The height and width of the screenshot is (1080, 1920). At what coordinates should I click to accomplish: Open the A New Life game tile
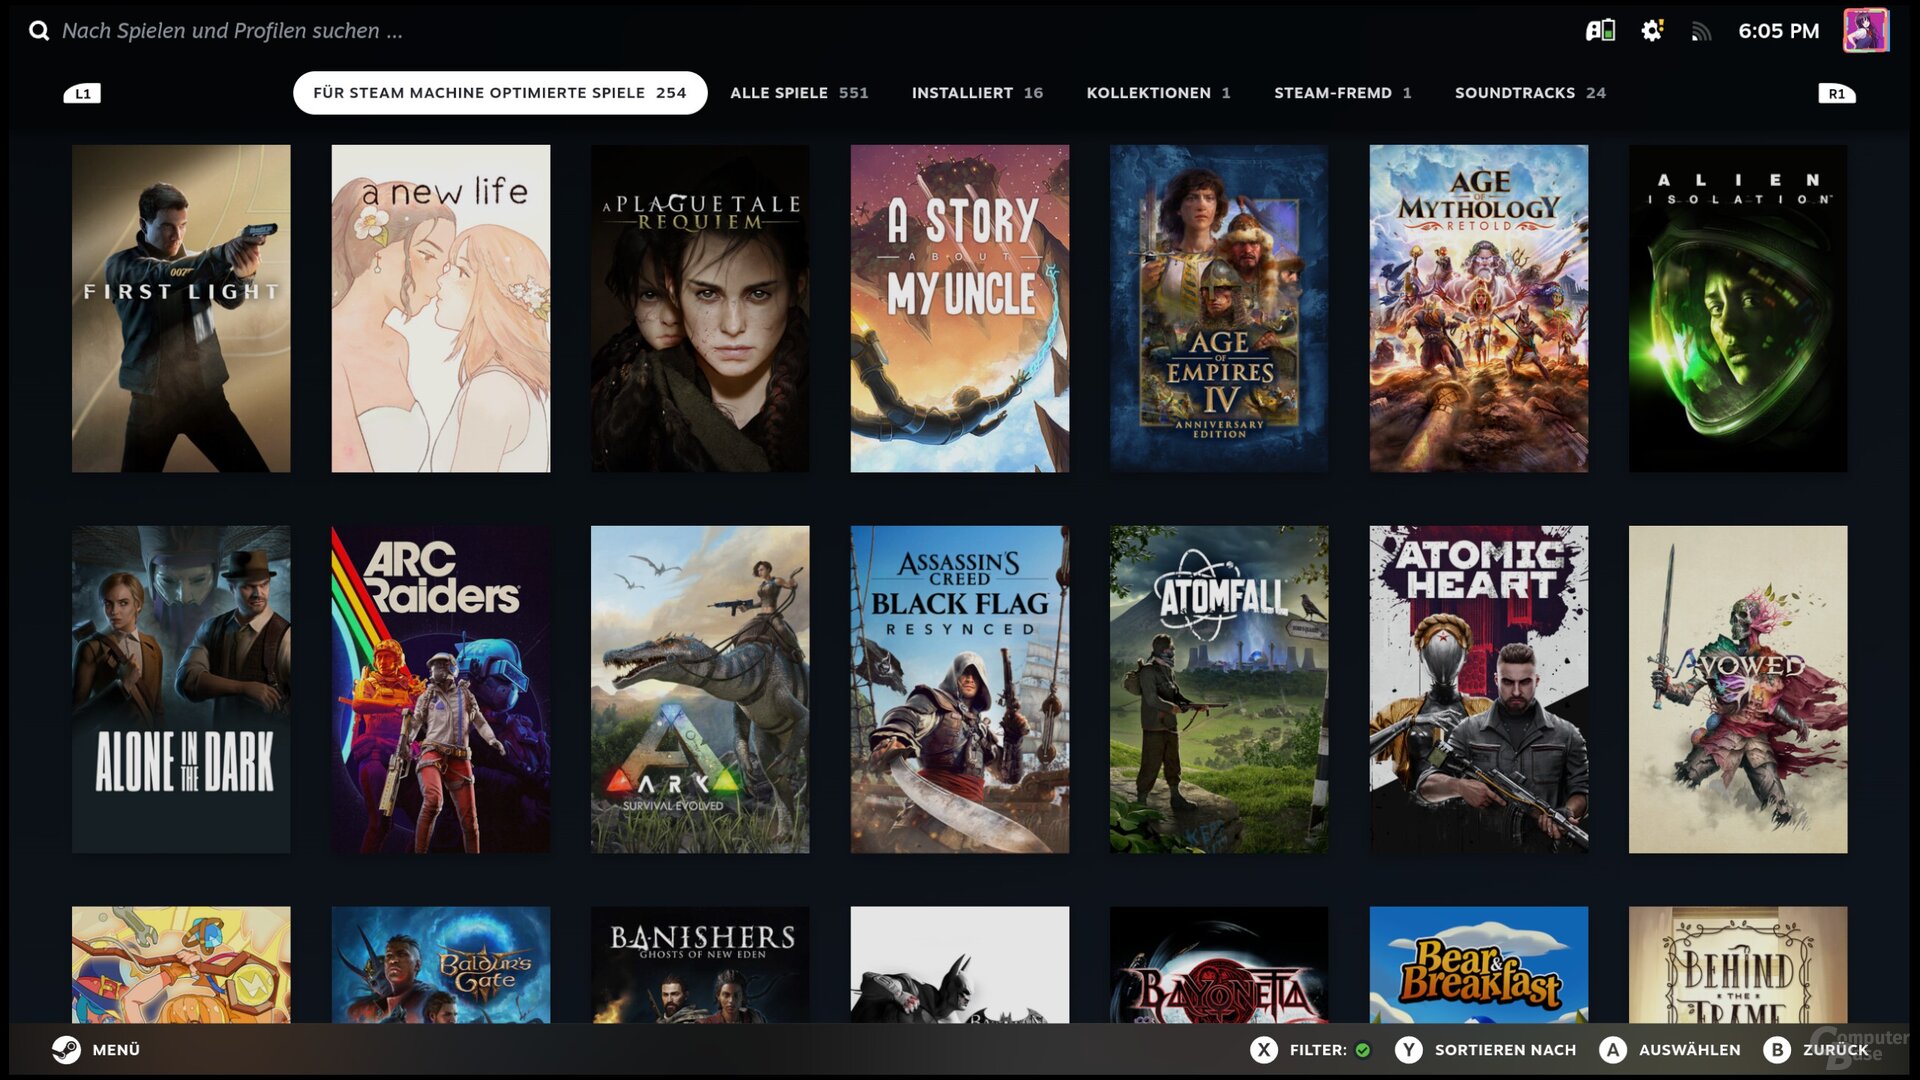click(441, 308)
